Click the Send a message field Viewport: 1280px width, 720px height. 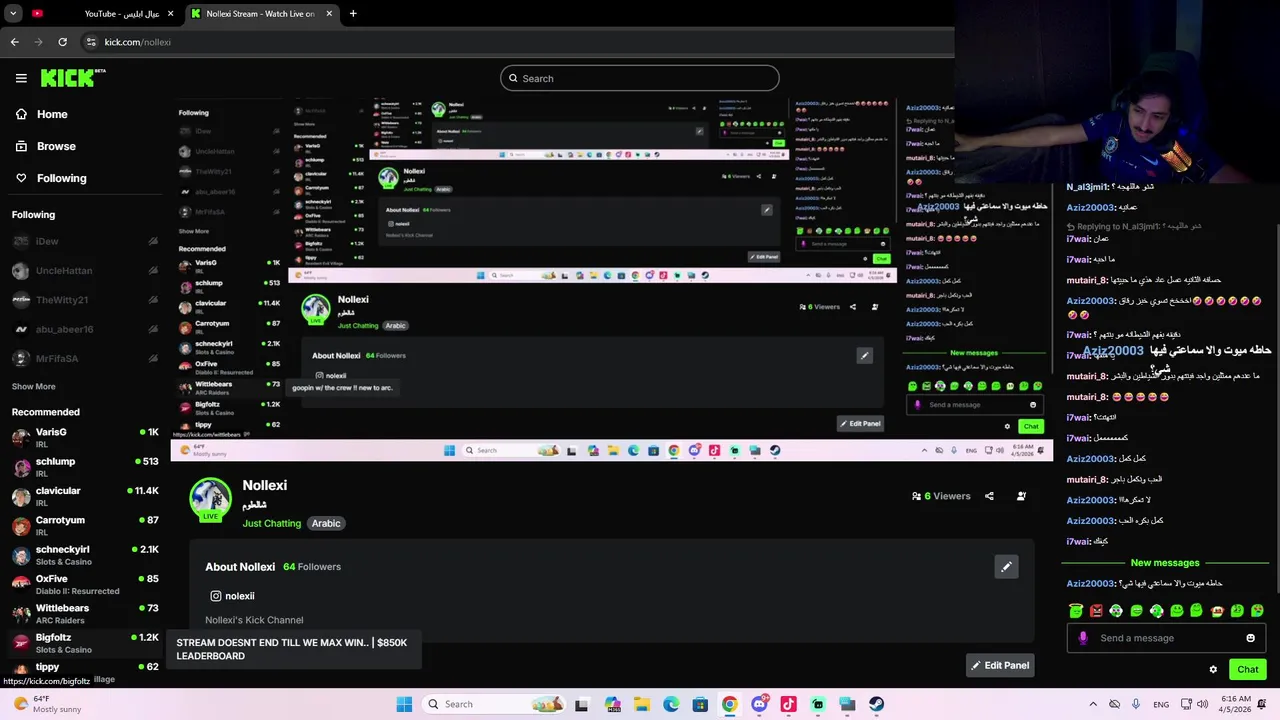click(1167, 638)
